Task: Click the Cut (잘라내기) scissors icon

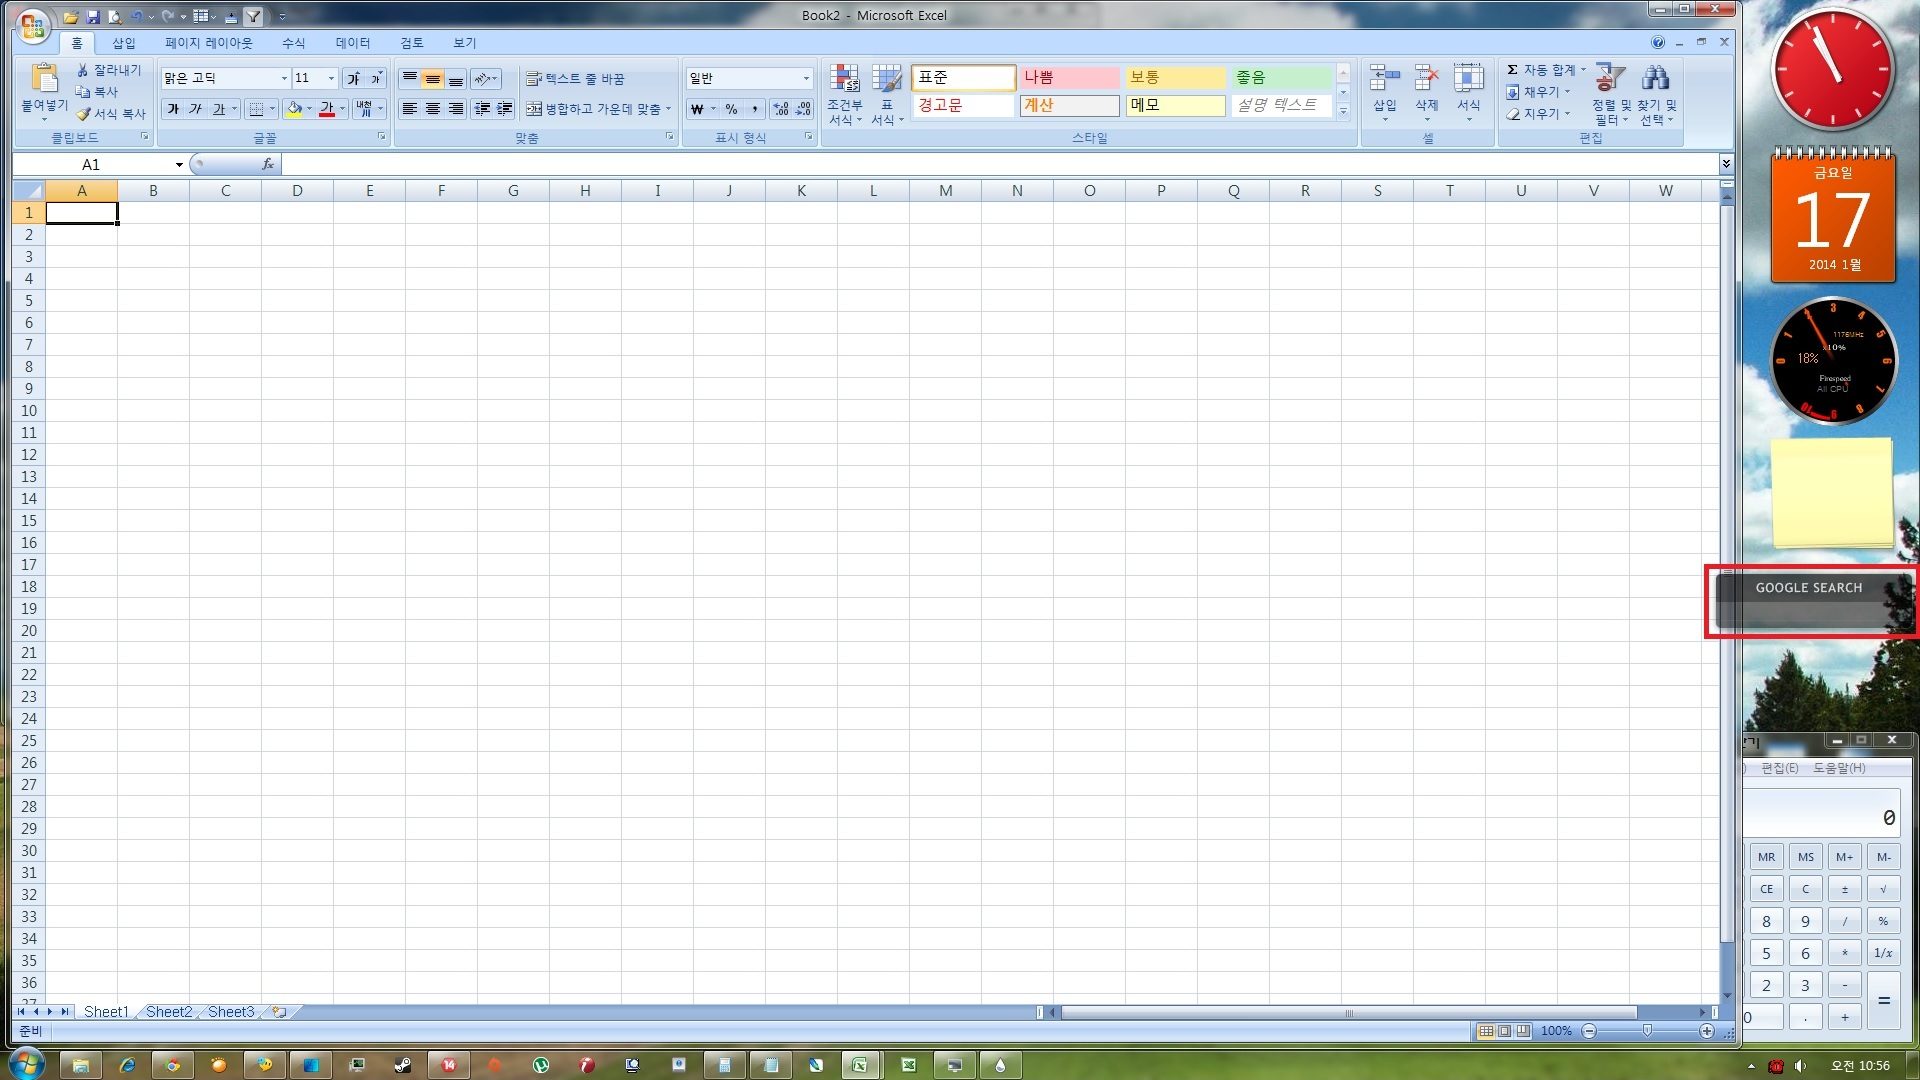Action: pyautogui.click(x=83, y=70)
